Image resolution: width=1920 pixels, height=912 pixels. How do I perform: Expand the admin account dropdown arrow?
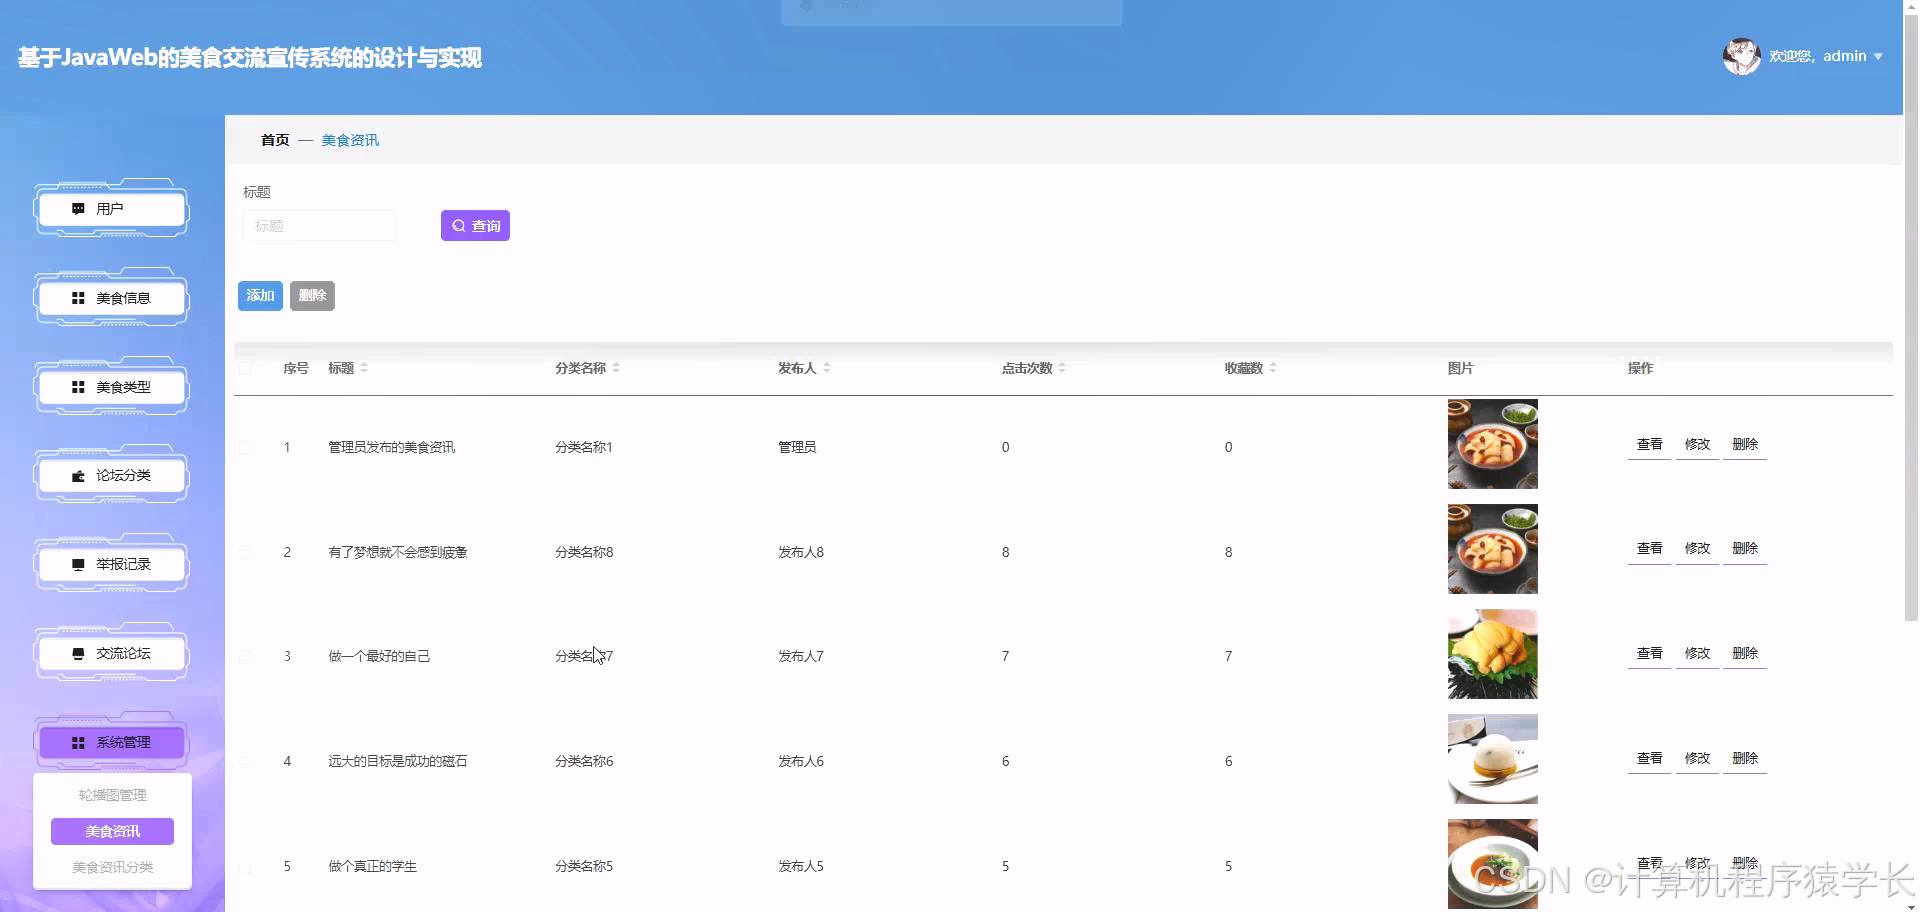tap(1878, 57)
